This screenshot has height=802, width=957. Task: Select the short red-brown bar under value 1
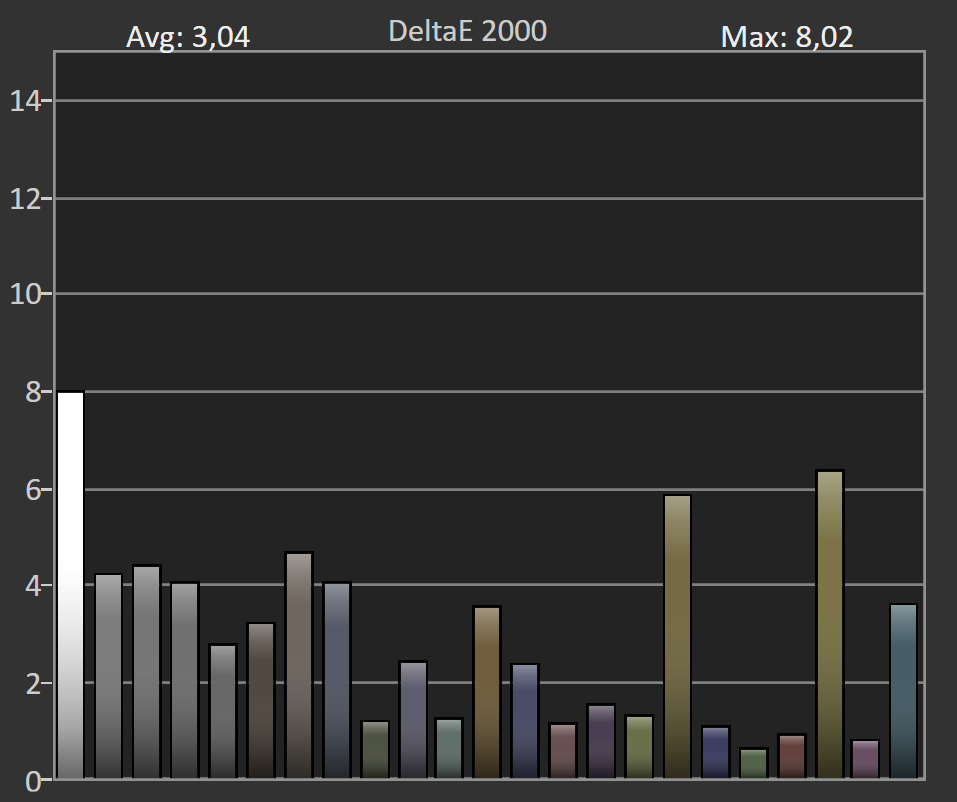pyautogui.click(x=792, y=756)
